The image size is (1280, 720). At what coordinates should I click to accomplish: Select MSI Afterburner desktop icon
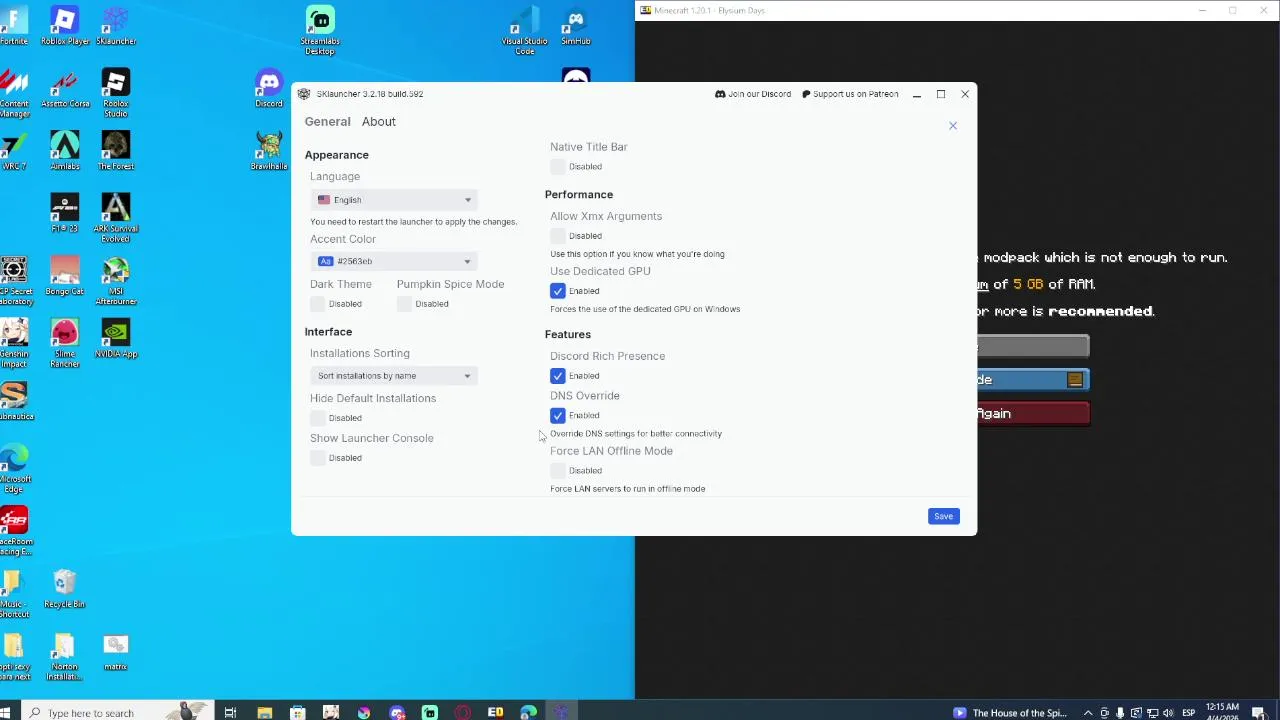coord(116,281)
